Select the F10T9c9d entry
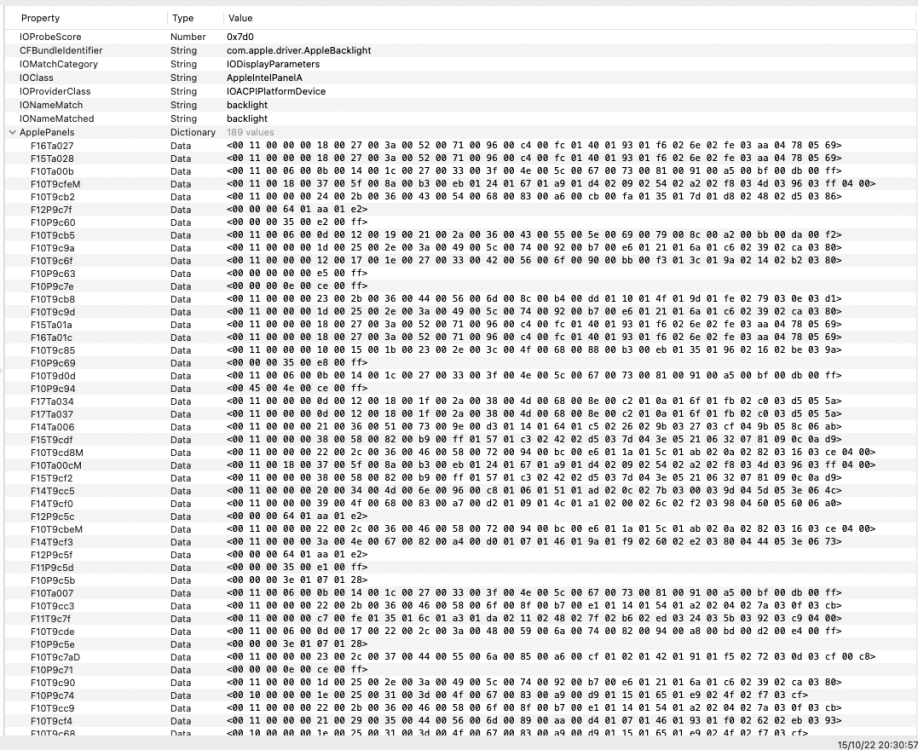Viewport: 918px width, 750px height. pos(53,312)
